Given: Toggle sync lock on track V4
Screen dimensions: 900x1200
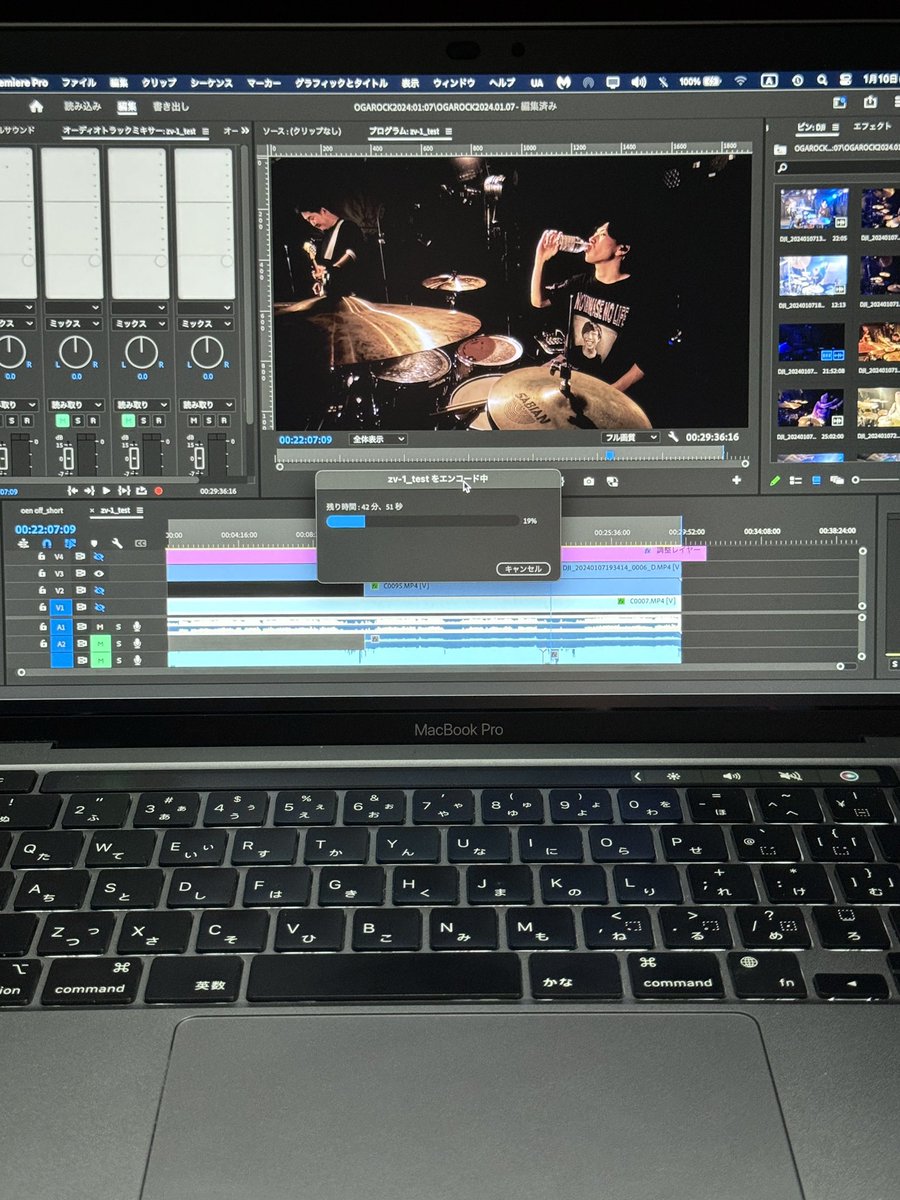Looking at the screenshot, I should tap(80, 556).
